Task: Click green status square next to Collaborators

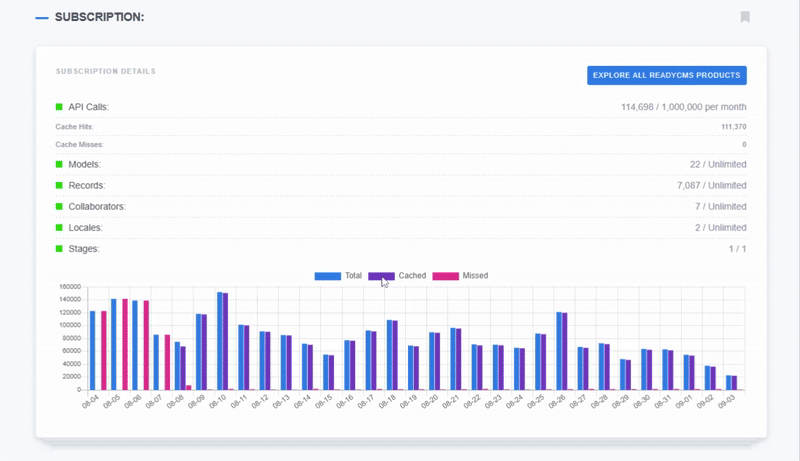Action: 60,206
